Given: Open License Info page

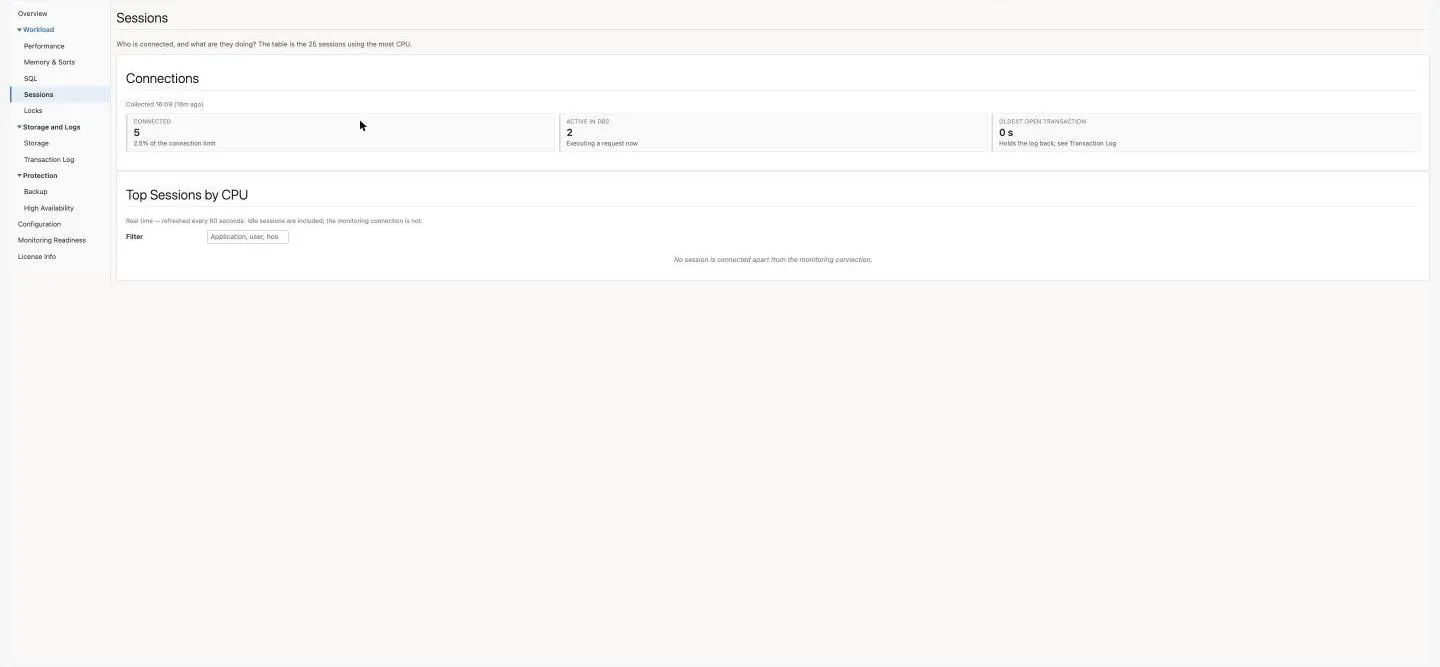Looking at the screenshot, I should 37,257.
